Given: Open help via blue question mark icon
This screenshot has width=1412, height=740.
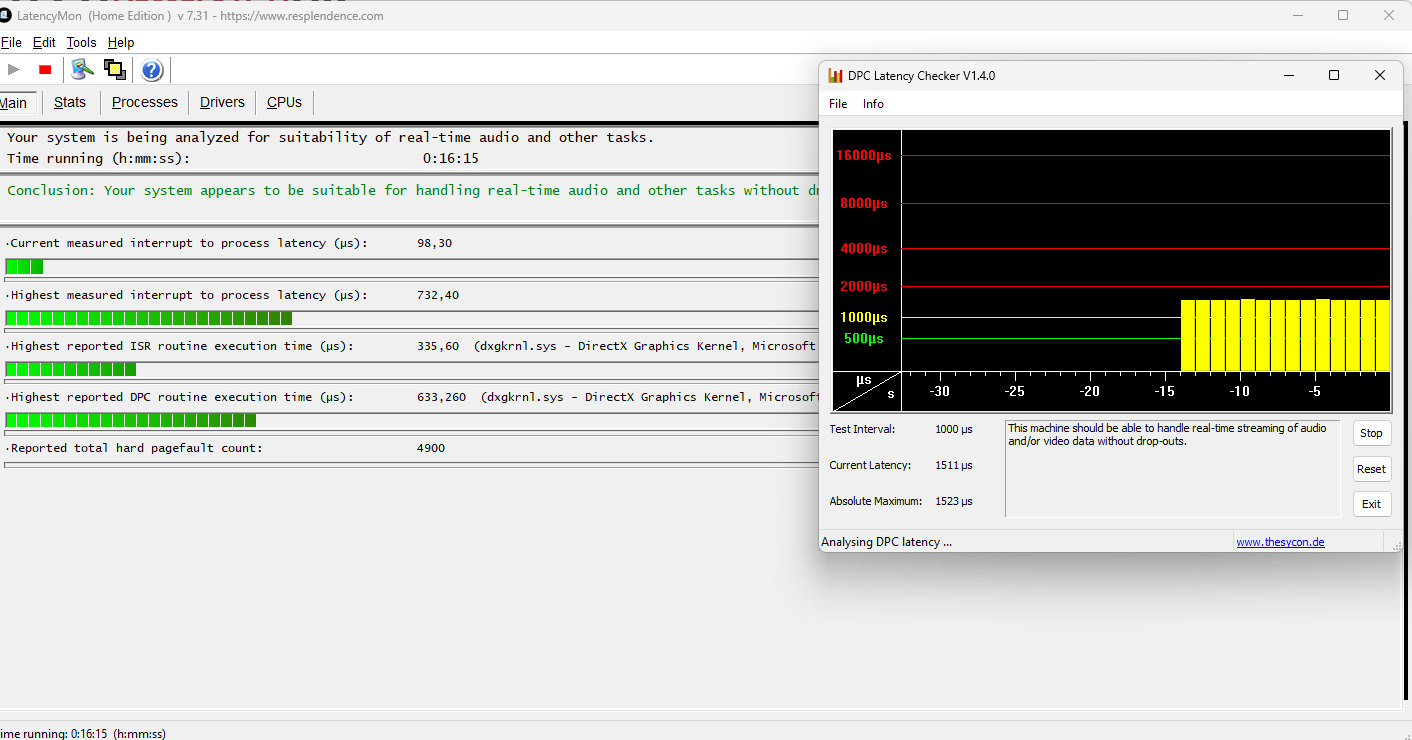Looking at the screenshot, I should tap(152, 70).
